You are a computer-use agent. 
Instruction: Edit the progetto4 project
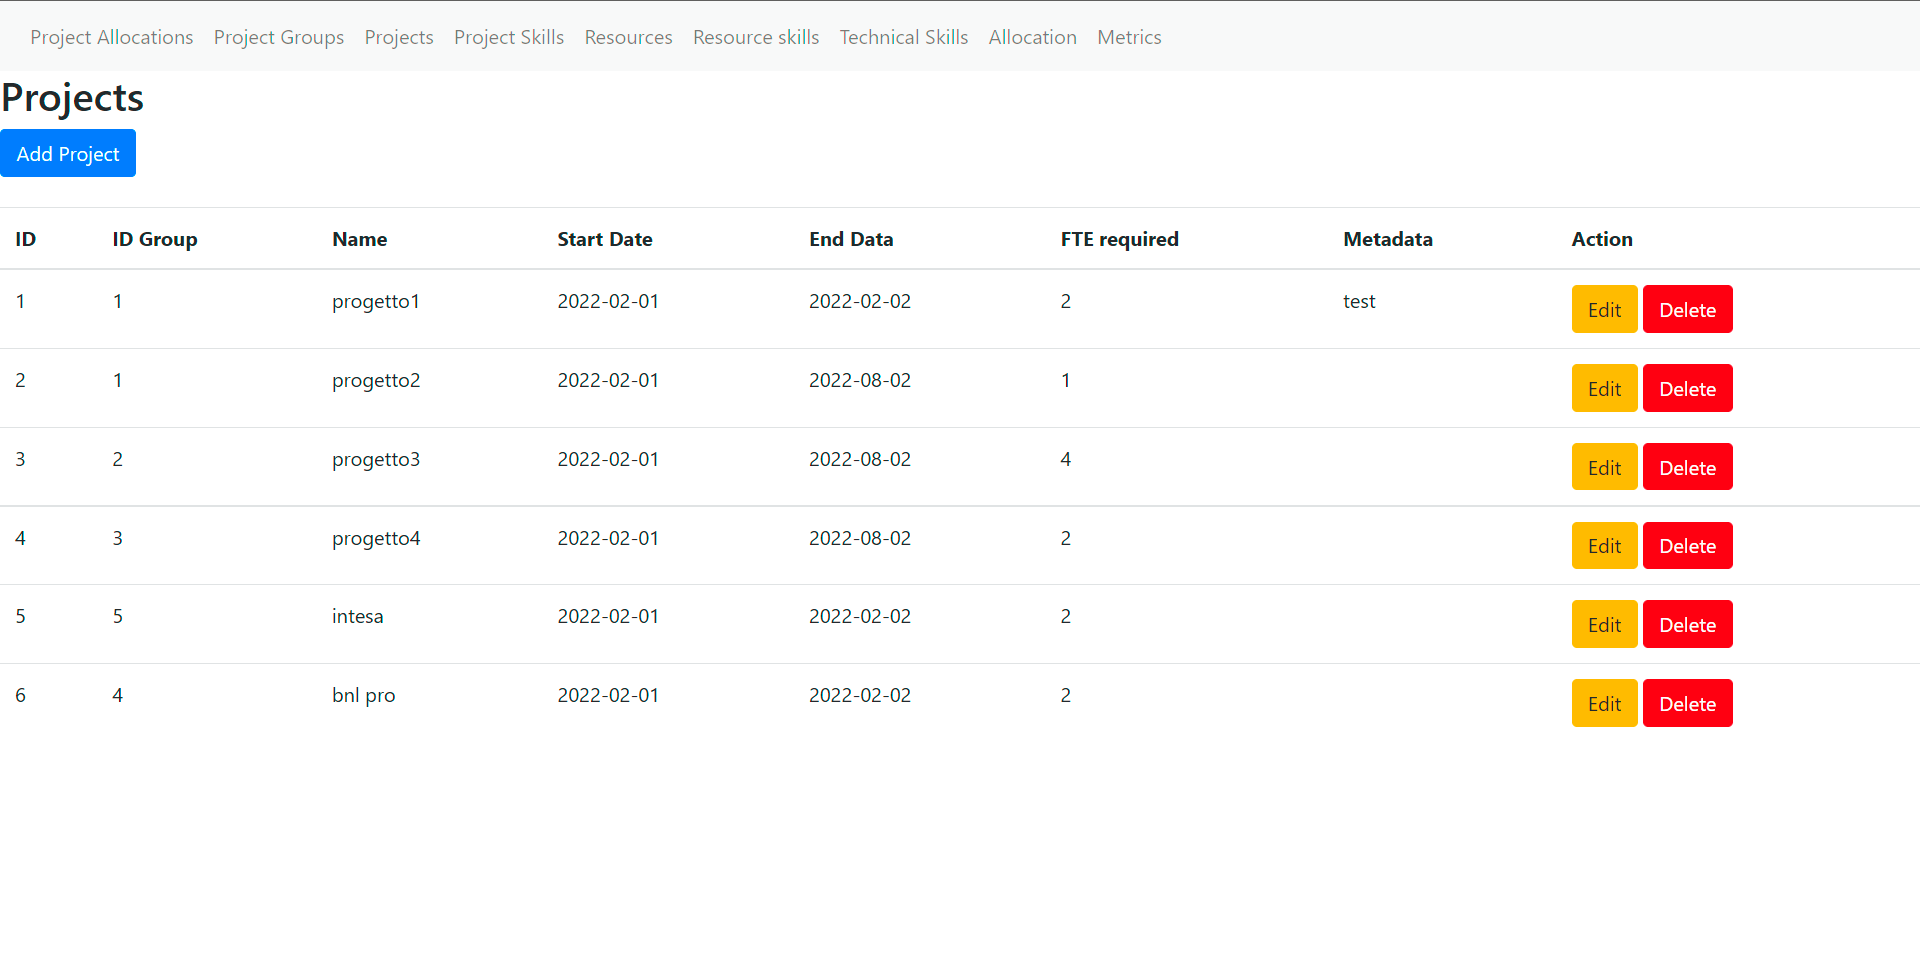[1603, 545]
